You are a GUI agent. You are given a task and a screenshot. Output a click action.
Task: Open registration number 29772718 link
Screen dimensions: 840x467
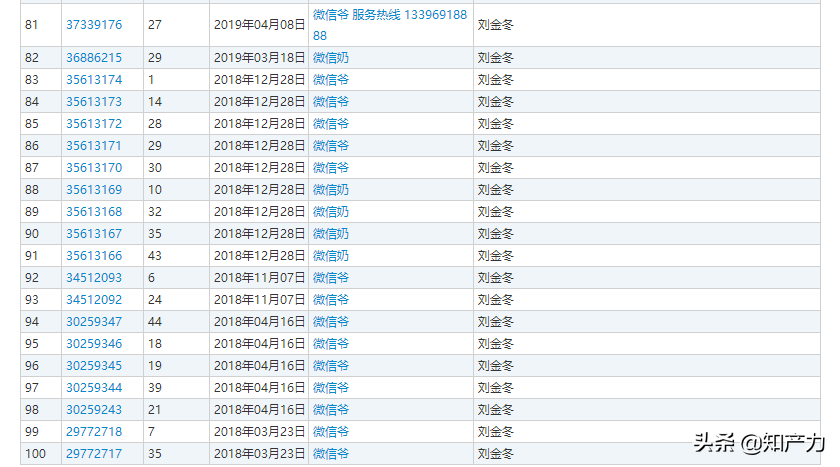pos(94,431)
